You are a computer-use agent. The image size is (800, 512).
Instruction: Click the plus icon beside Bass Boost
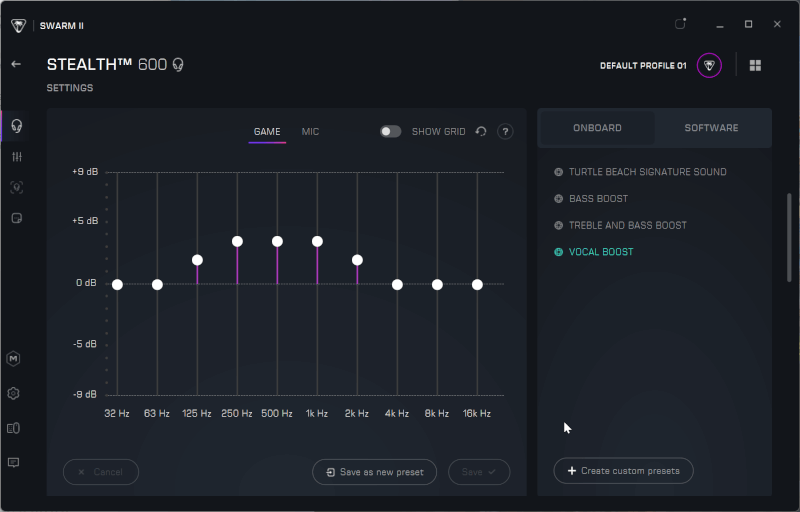(559, 198)
